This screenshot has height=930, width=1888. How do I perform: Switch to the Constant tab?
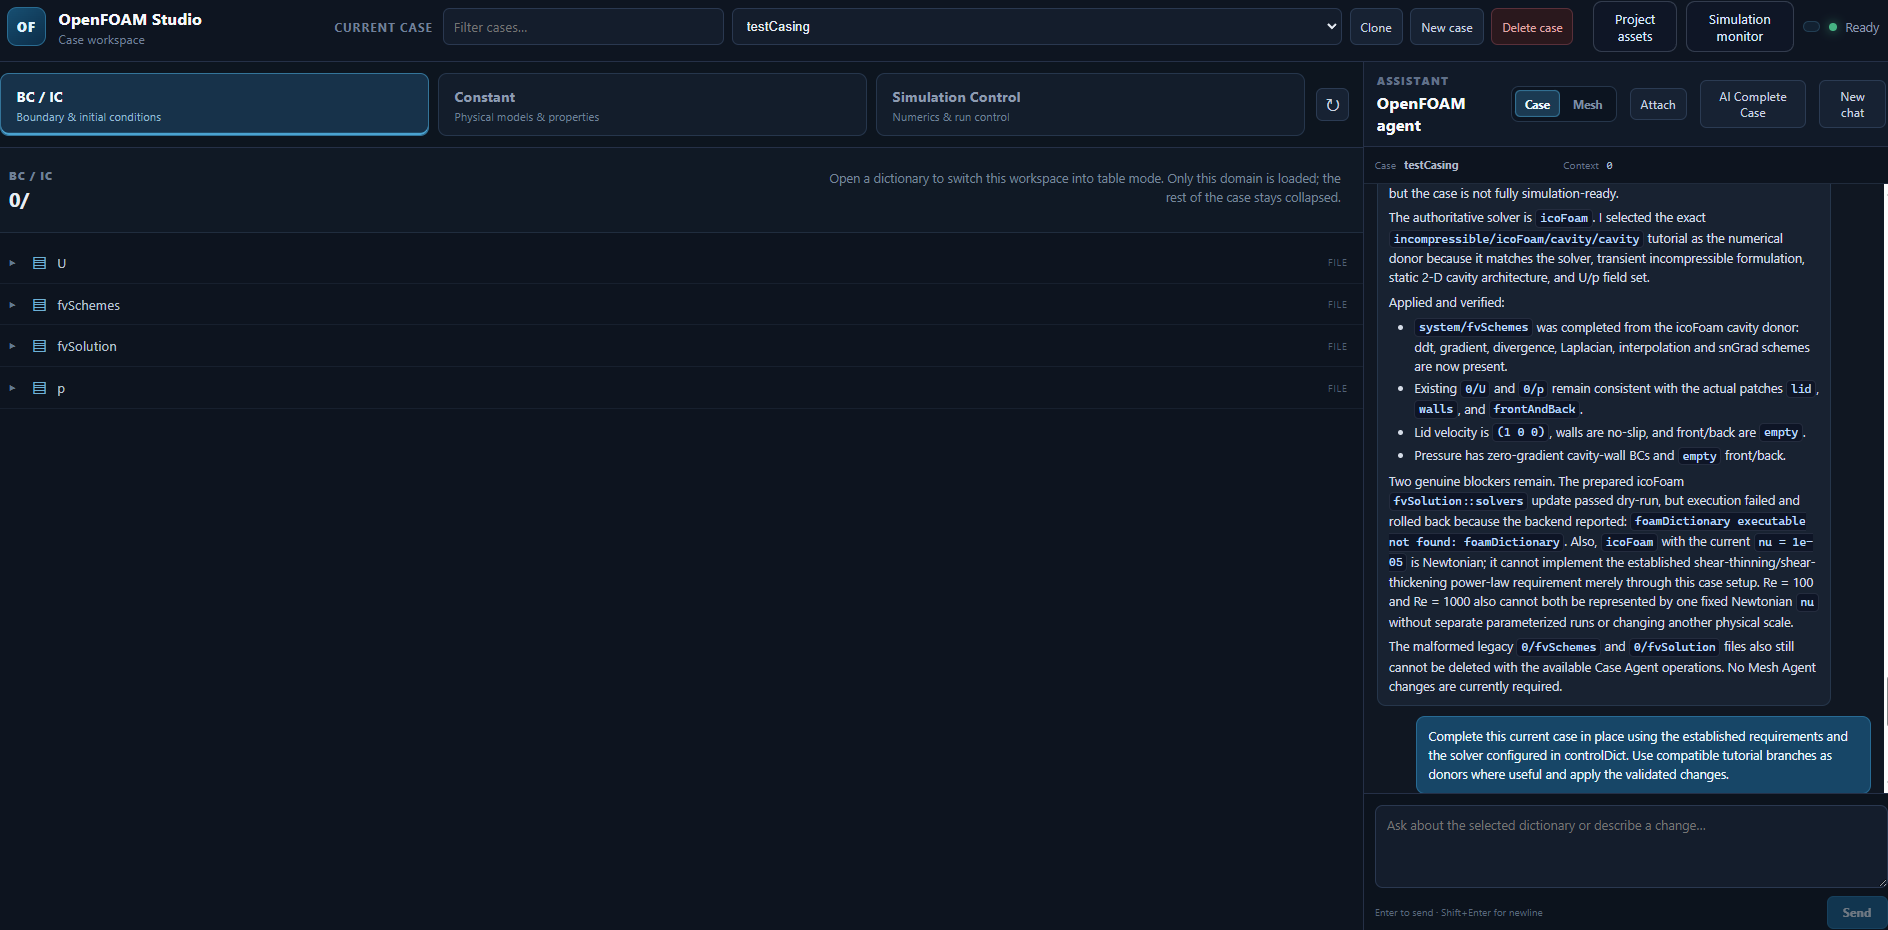tap(652, 104)
